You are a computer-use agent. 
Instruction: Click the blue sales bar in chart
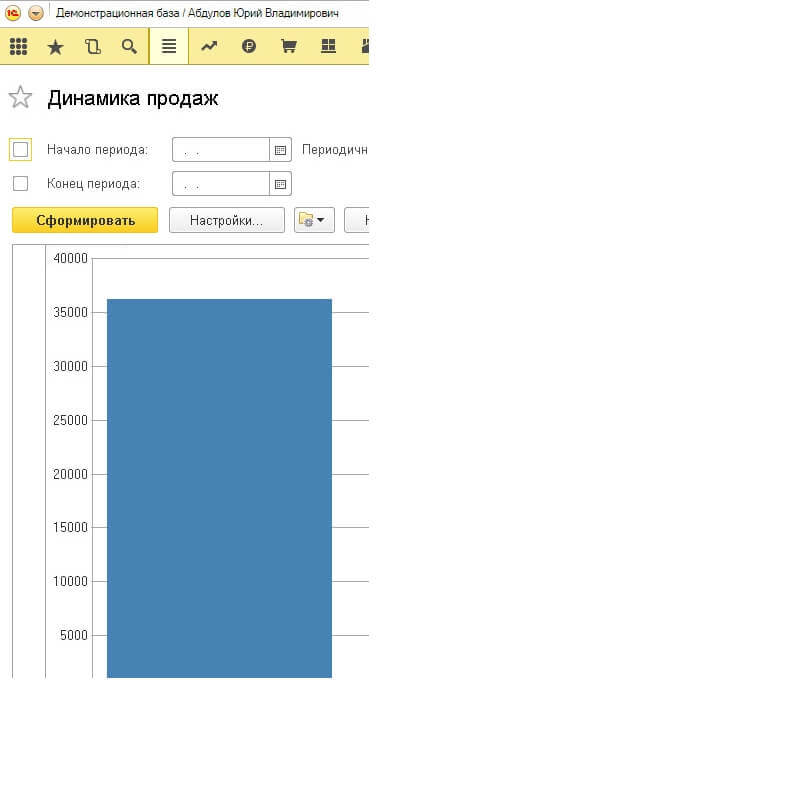219,488
